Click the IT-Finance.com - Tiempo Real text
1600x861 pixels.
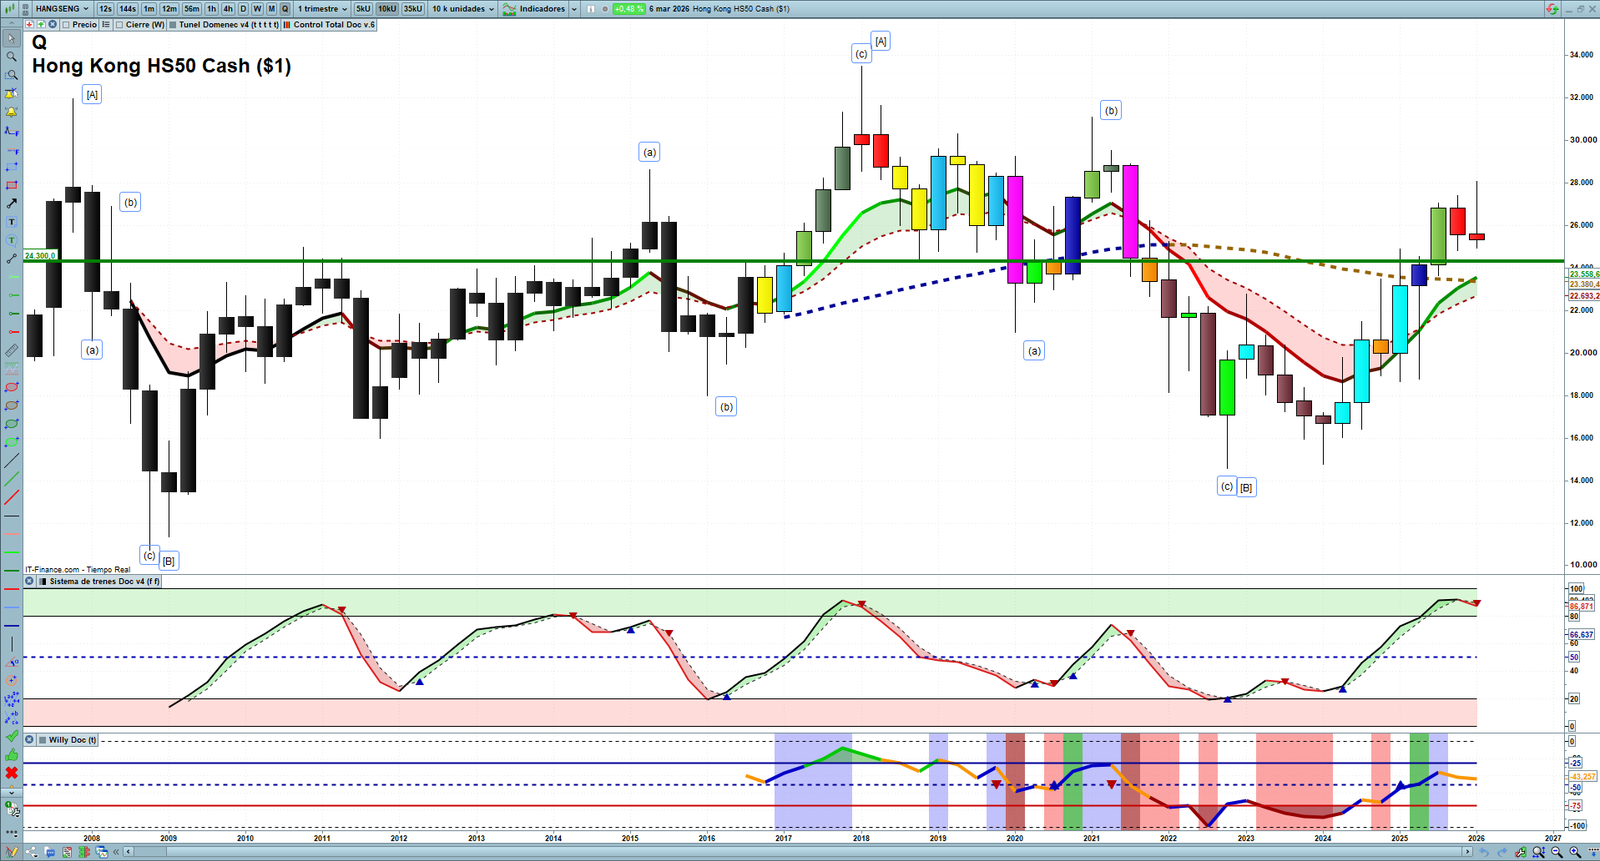click(x=78, y=570)
